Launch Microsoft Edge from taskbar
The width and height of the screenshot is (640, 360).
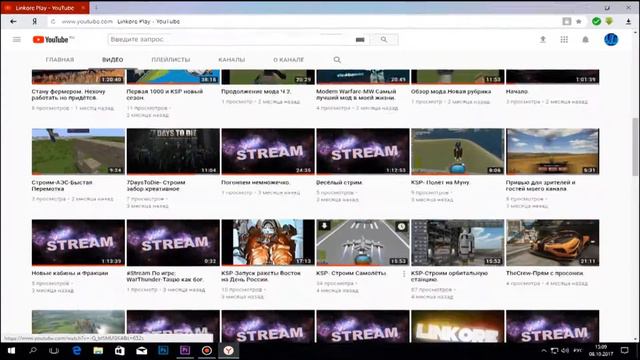(76, 351)
